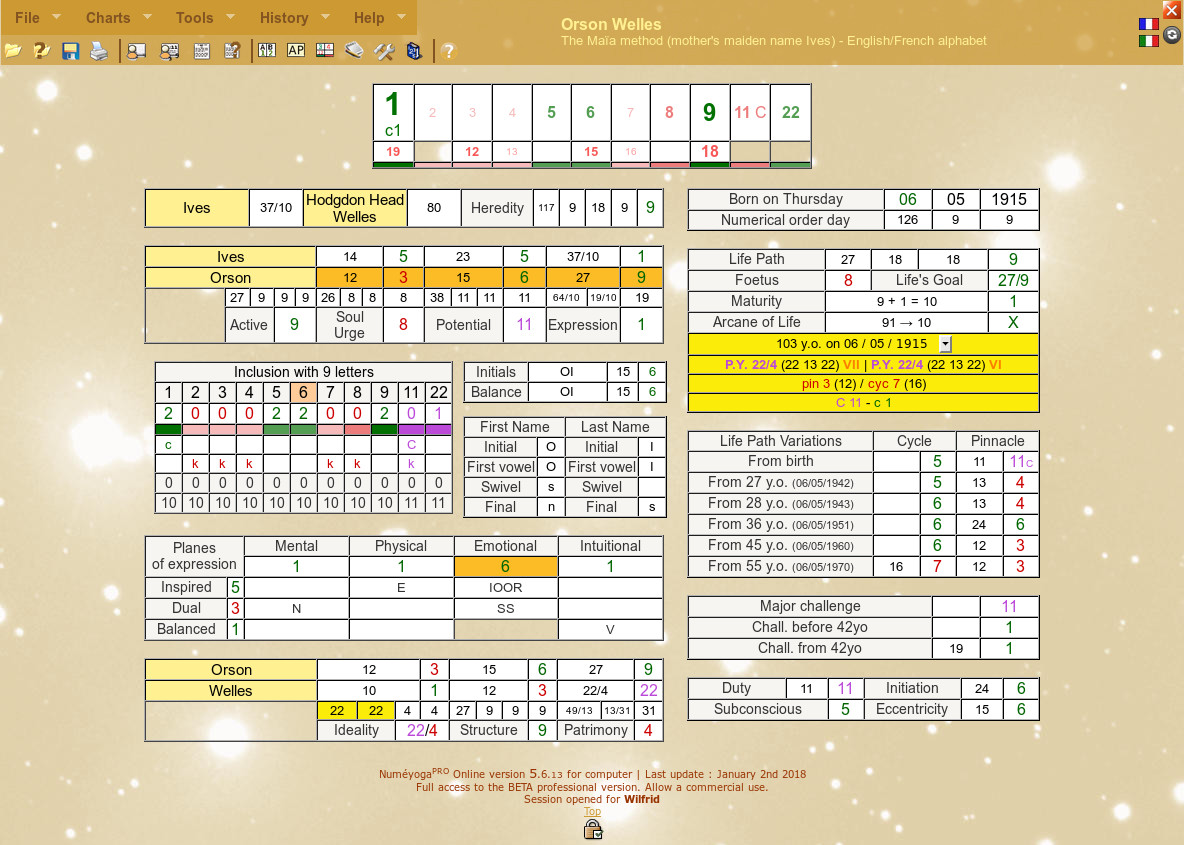Open the File menu
Image resolution: width=1184 pixels, height=845 pixels.
pos(27,17)
